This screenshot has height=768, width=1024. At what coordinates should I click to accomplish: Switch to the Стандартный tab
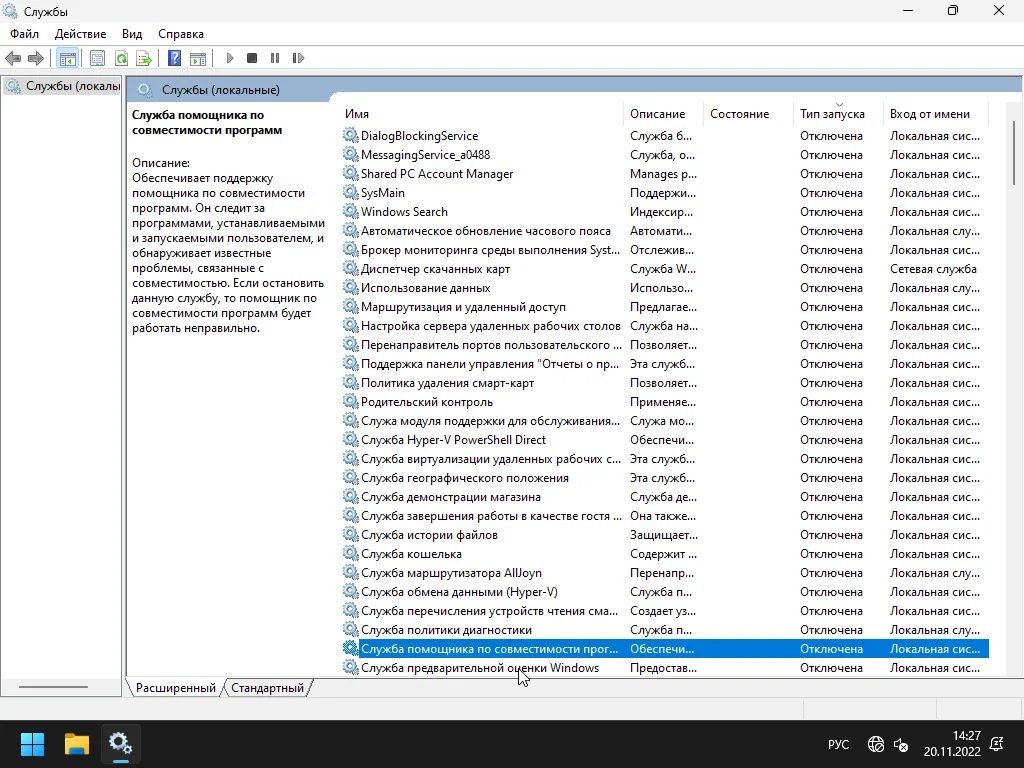(267, 688)
